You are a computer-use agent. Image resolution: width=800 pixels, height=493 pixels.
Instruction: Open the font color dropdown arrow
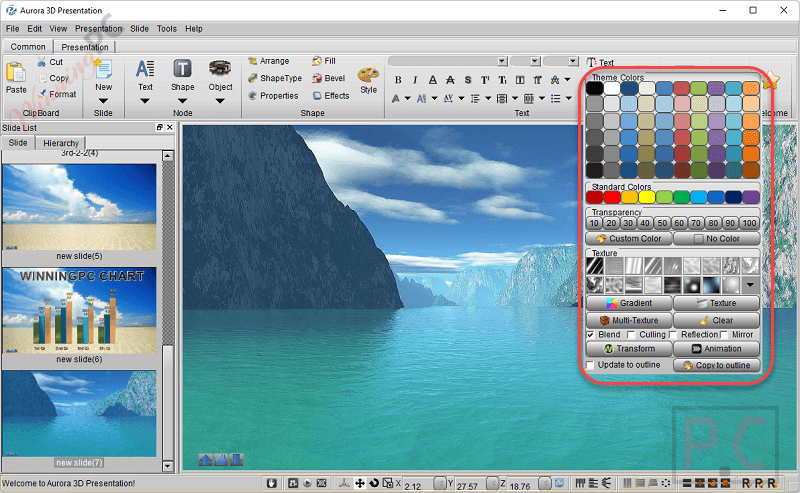[408, 98]
